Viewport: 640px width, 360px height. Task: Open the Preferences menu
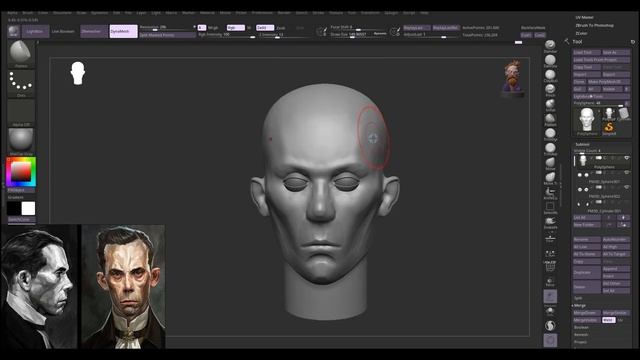pyautogui.click(x=262, y=13)
